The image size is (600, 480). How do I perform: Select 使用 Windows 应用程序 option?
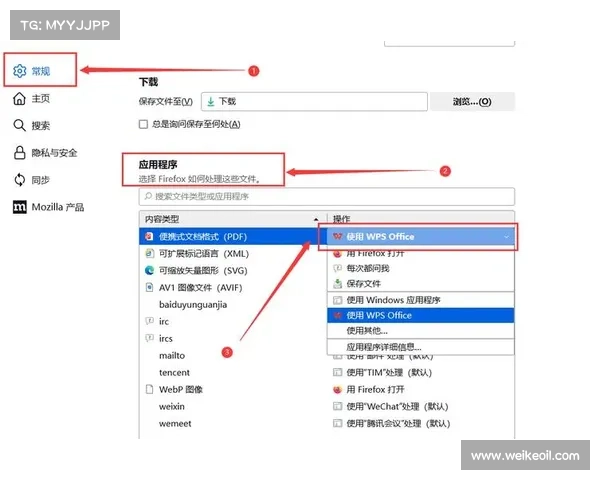click(421, 300)
